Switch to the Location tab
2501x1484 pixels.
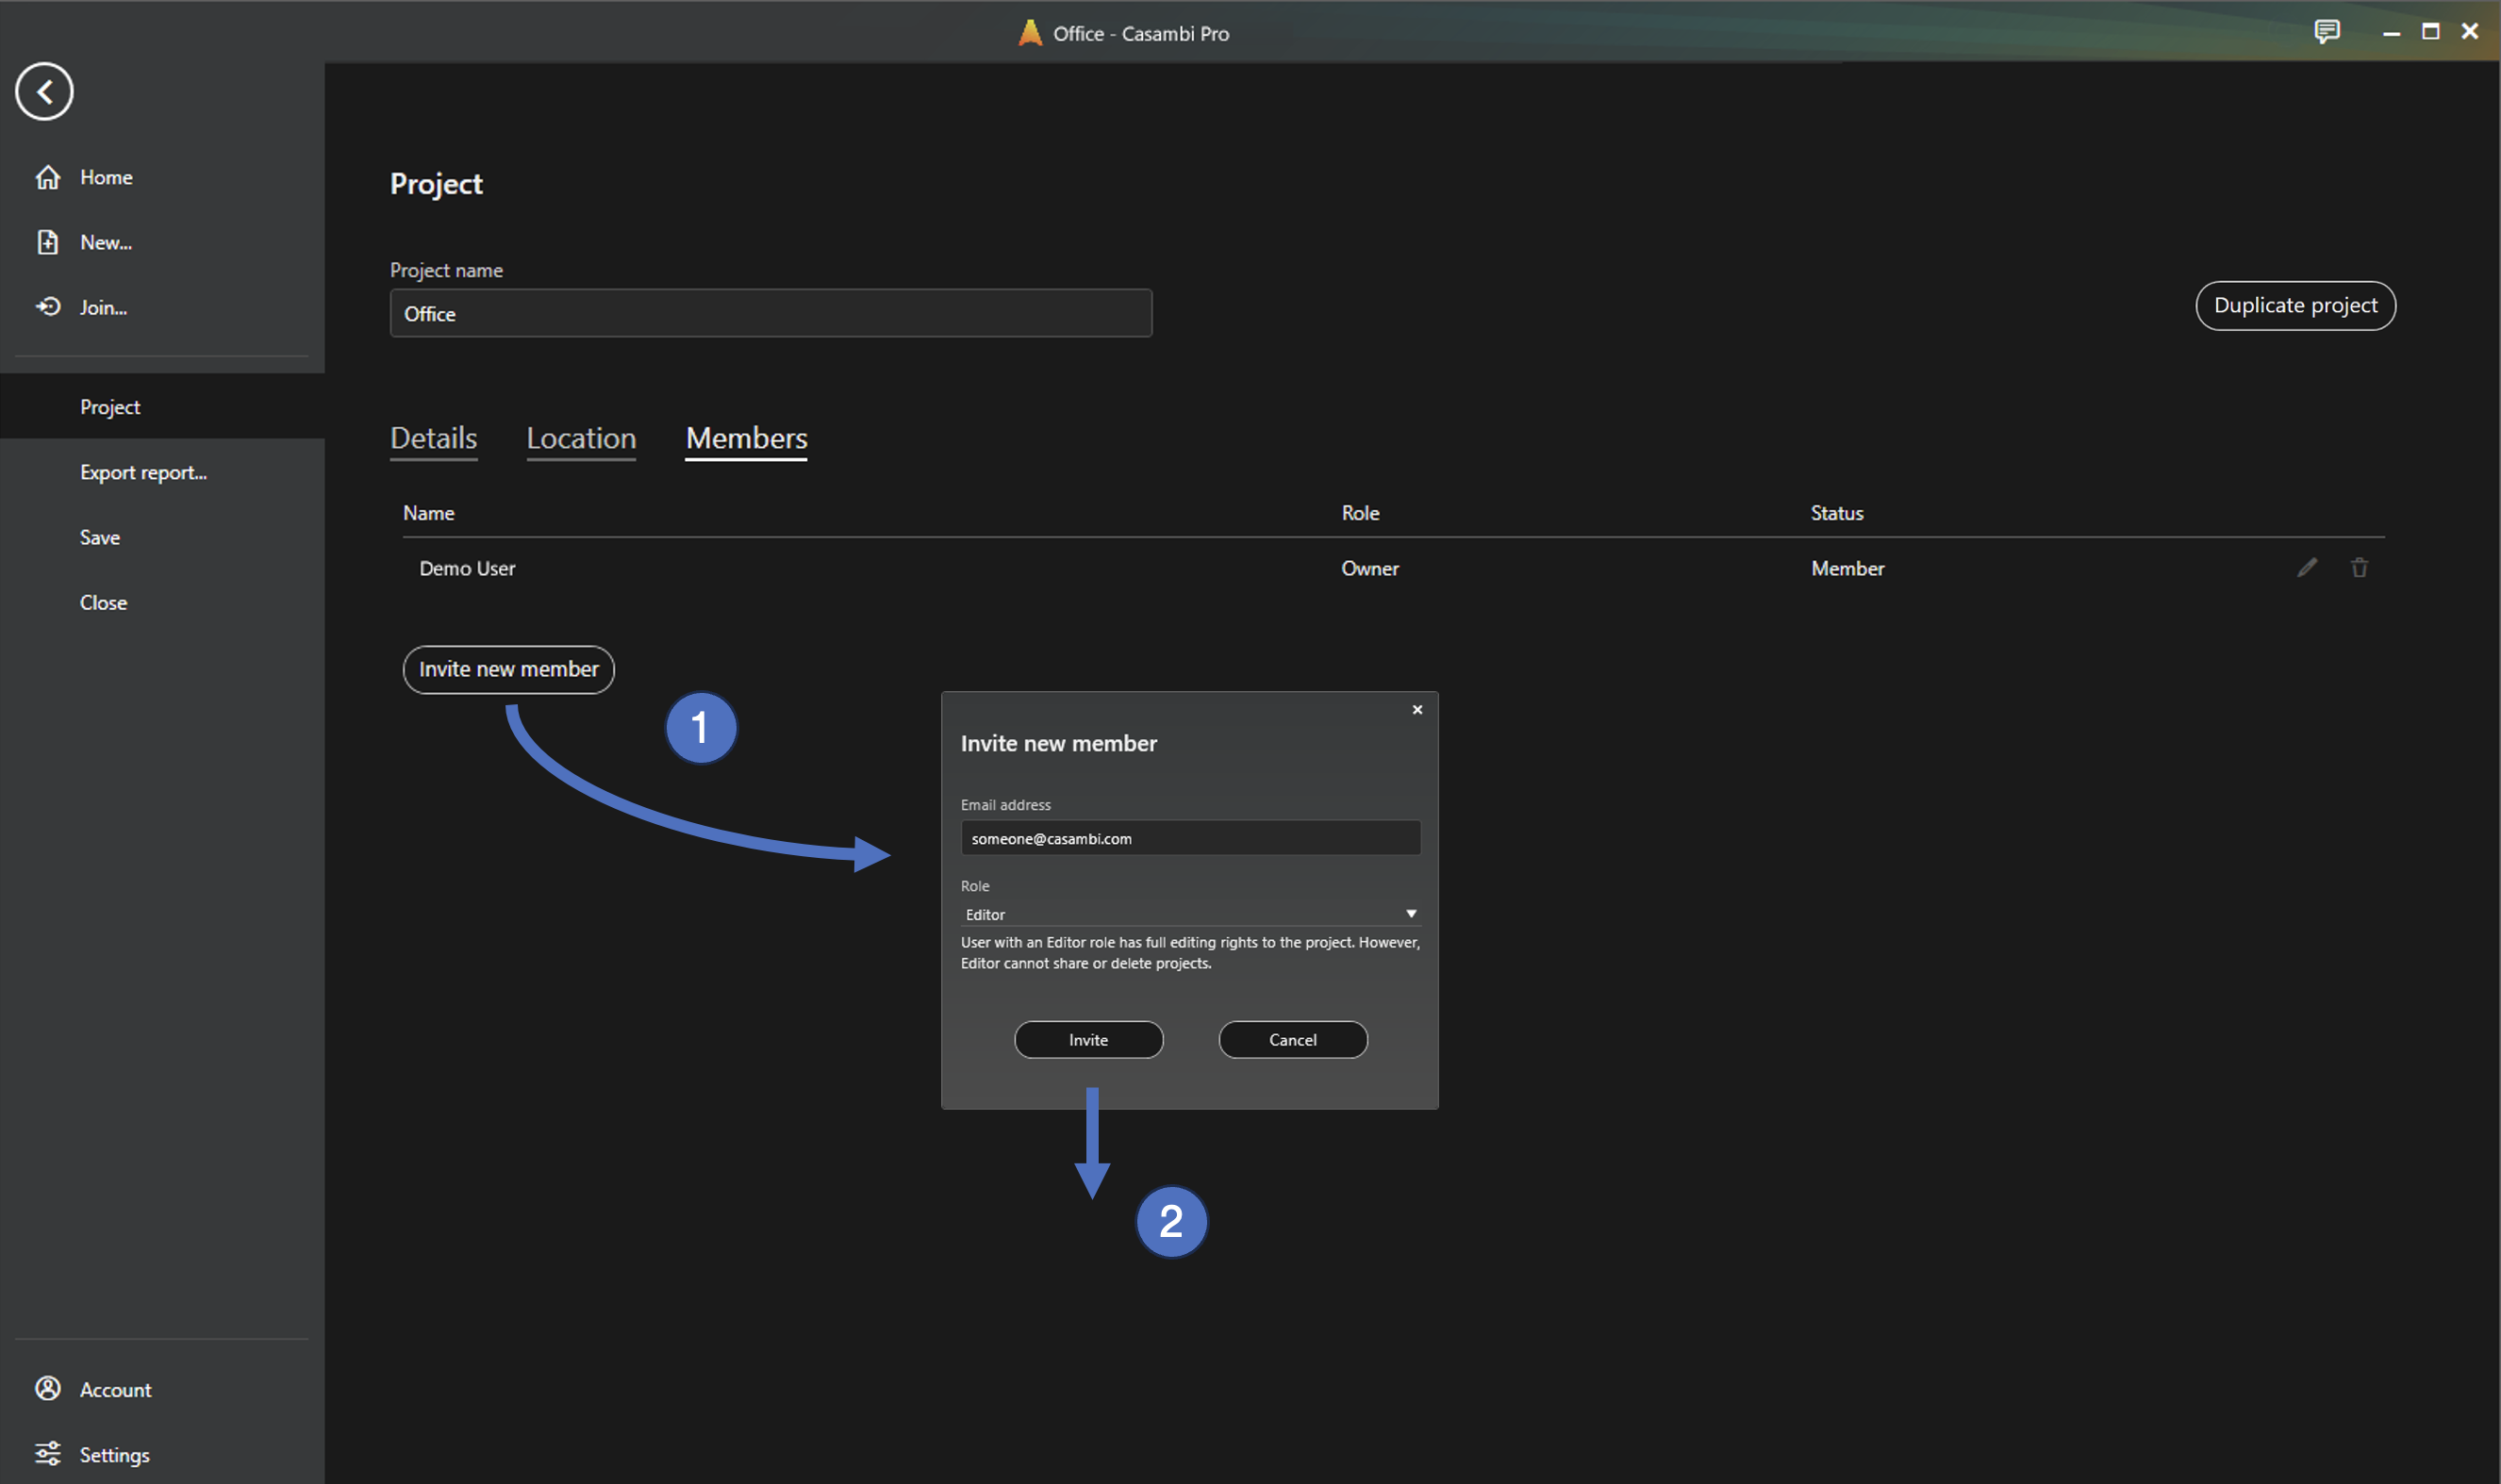[x=580, y=438]
